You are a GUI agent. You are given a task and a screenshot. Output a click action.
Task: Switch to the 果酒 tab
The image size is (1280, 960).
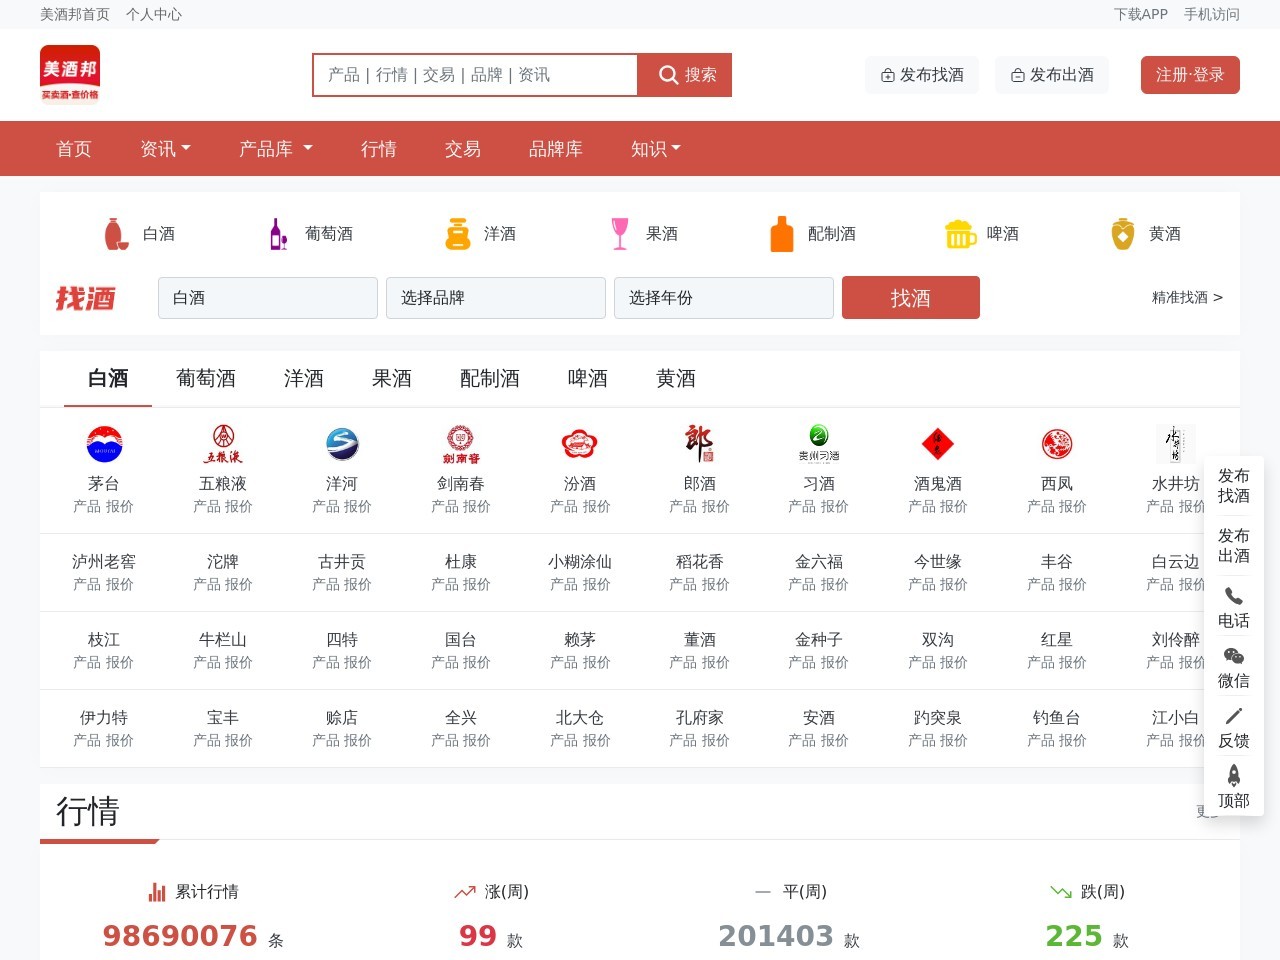point(391,379)
